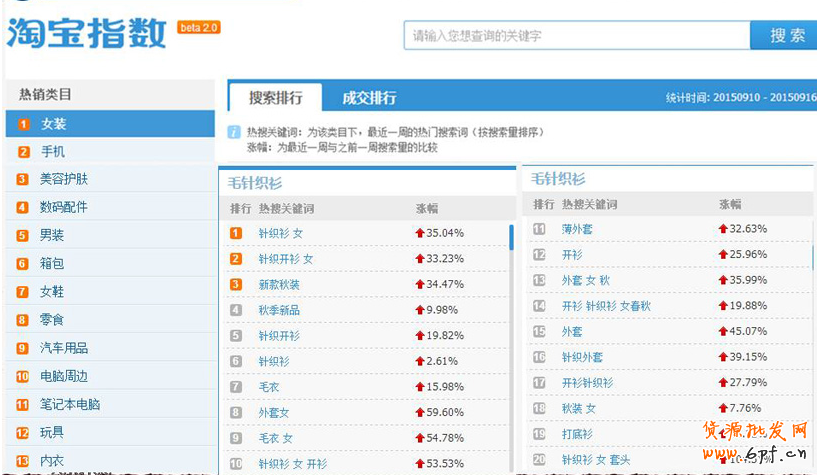Open keyword 开衫针织衫
The height and width of the screenshot is (475, 817).
click(x=587, y=383)
